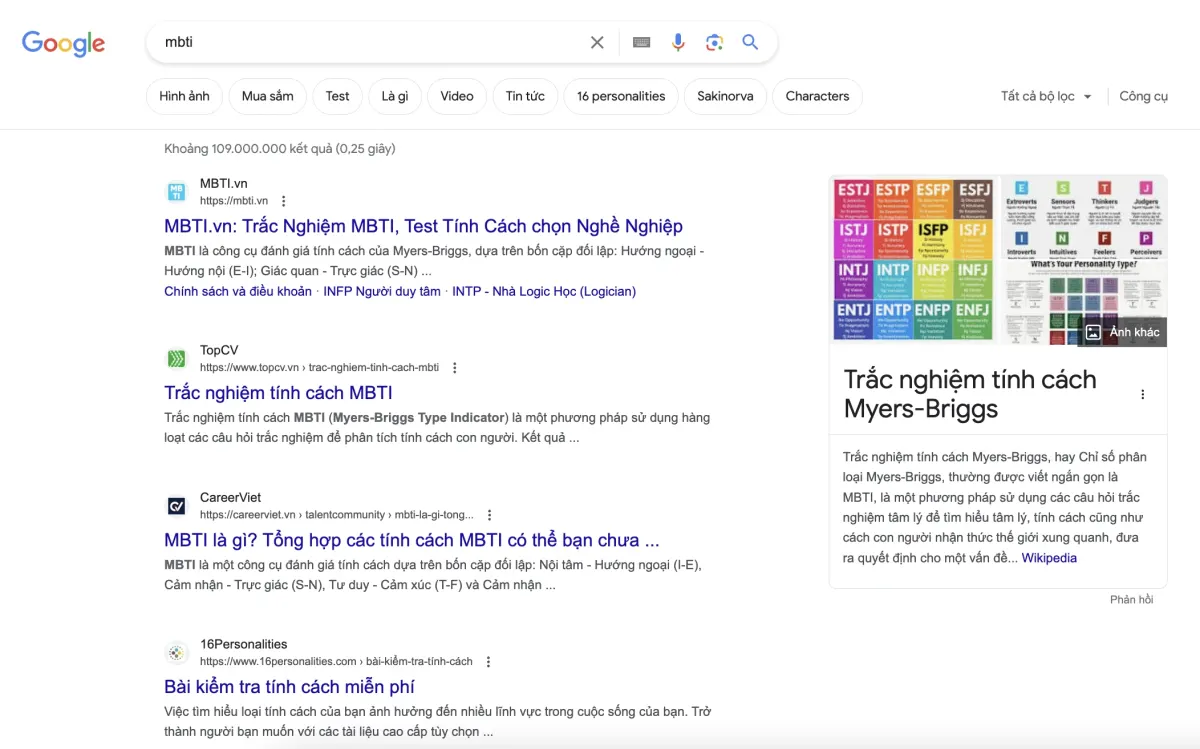Open the INFP Người duy tâm sitelink

pyautogui.click(x=382, y=291)
